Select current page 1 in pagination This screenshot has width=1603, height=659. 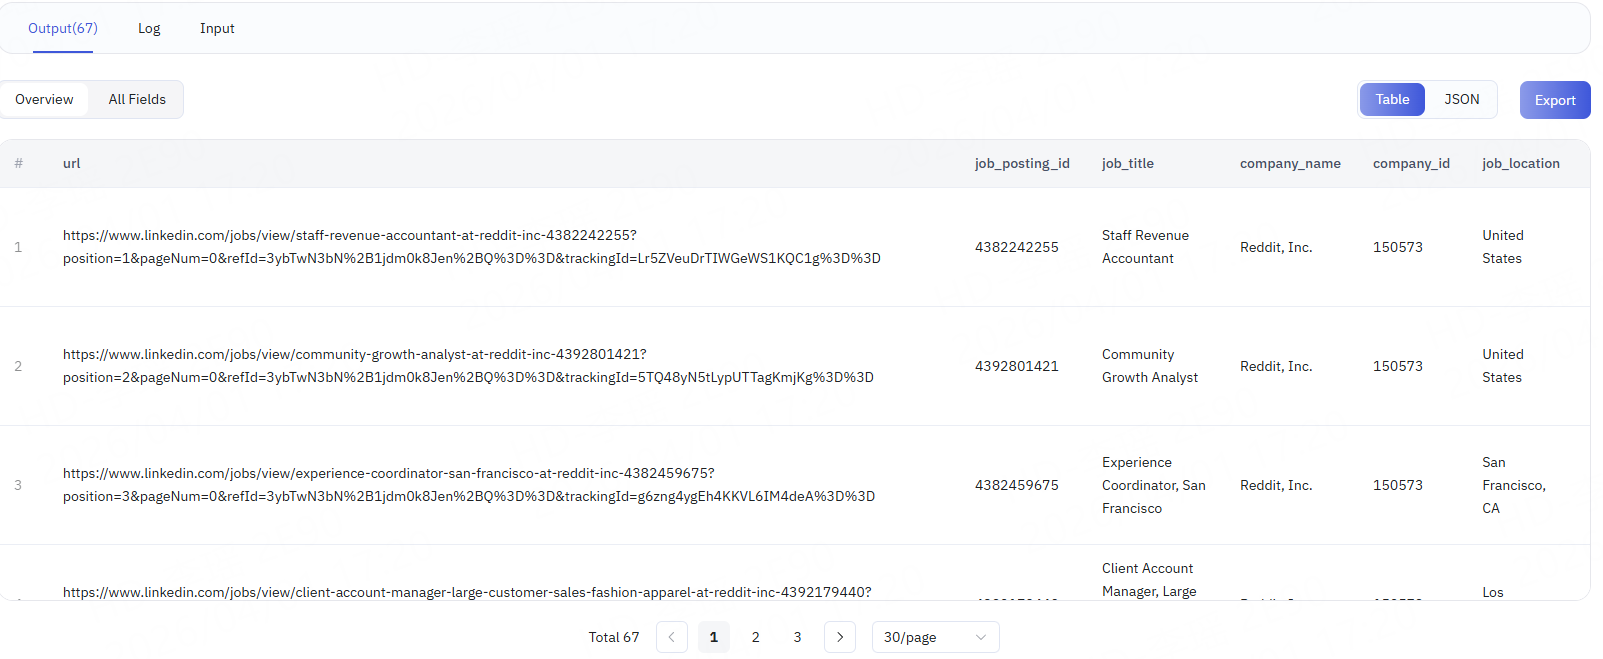(x=714, y=637)
